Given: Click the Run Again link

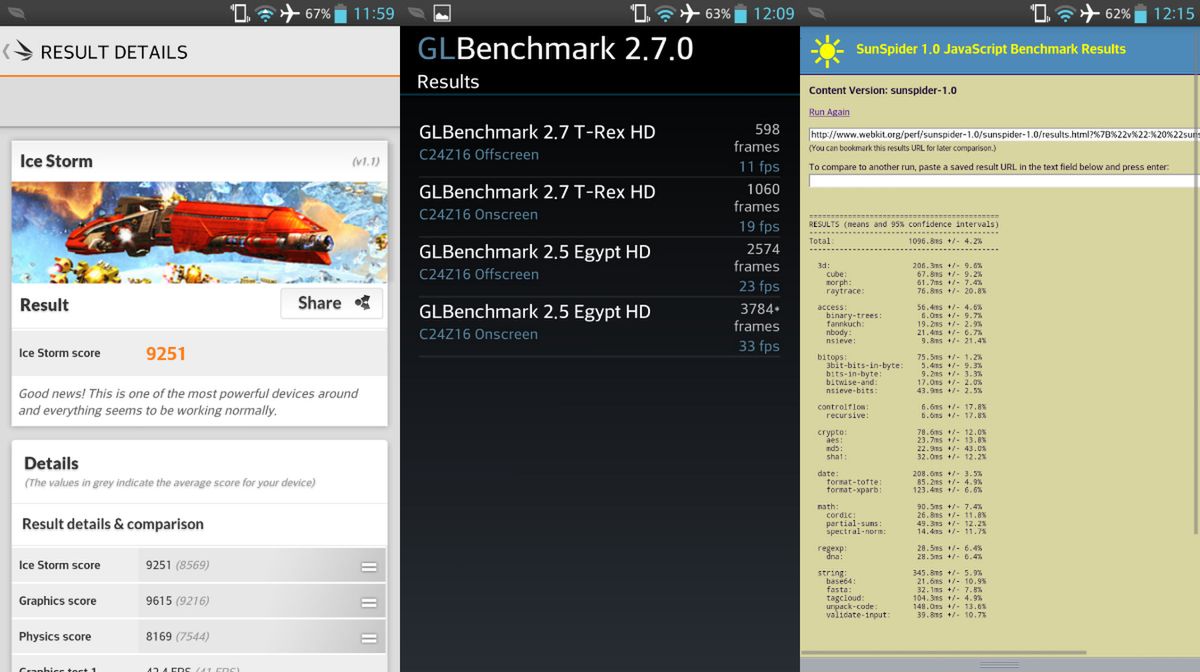Looking at the screenshot, I should [x=829, y=112].
